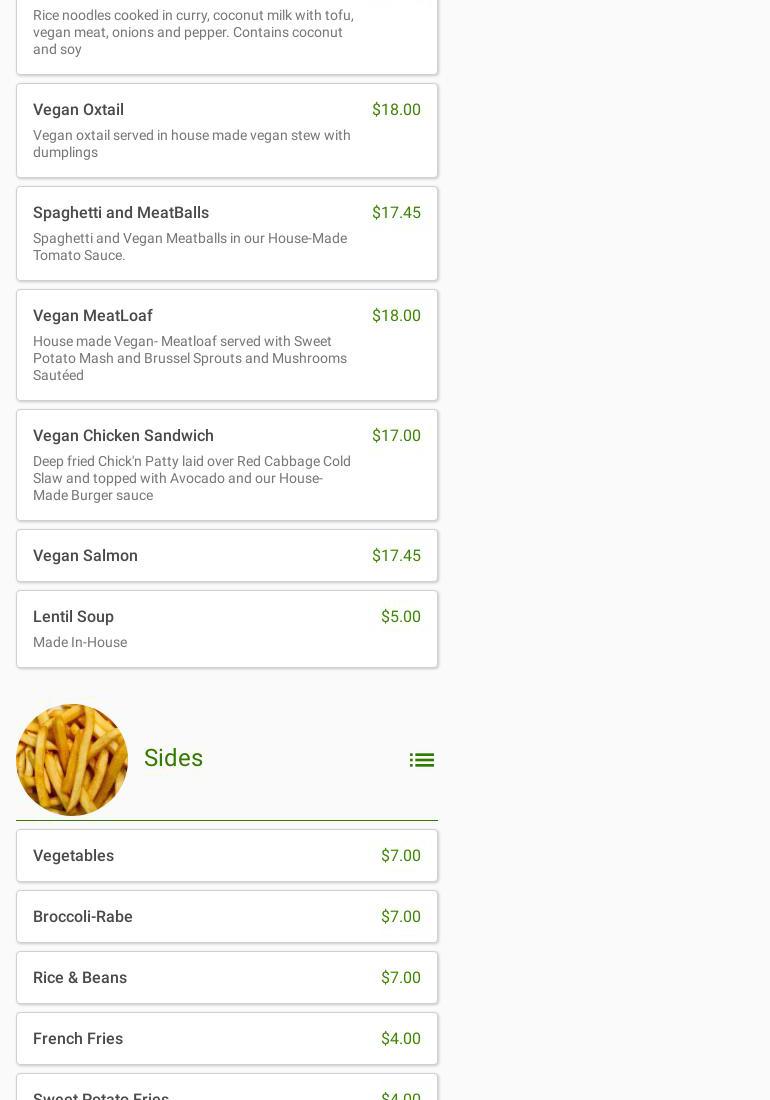770x1100 pixels.
Task: Click the $17.00 Chicken Sandwich price
Action: click(396, 436)
